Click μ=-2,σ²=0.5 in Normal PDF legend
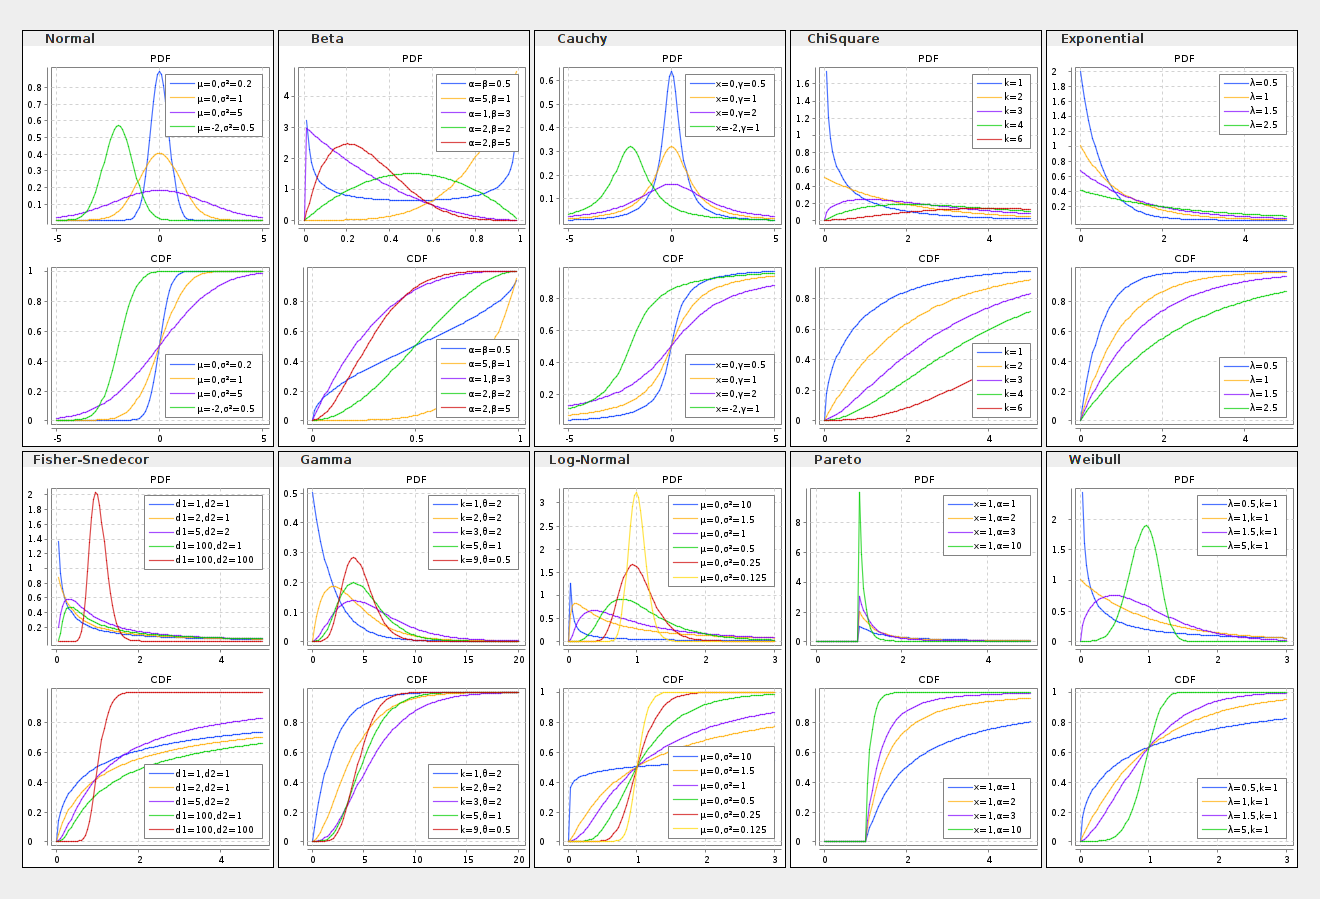1320x899 pixels. coord(226,128)
